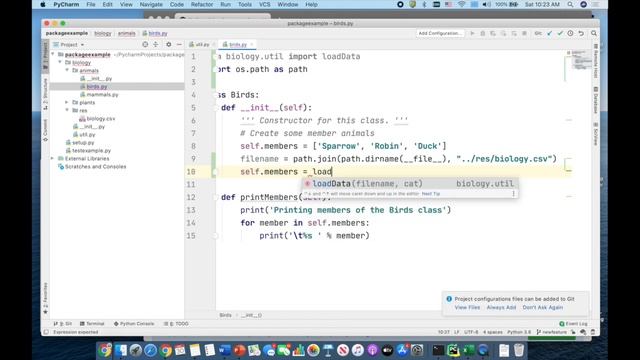Select the birds.py editor tab

pyautogui.click(x=238, y=44)
